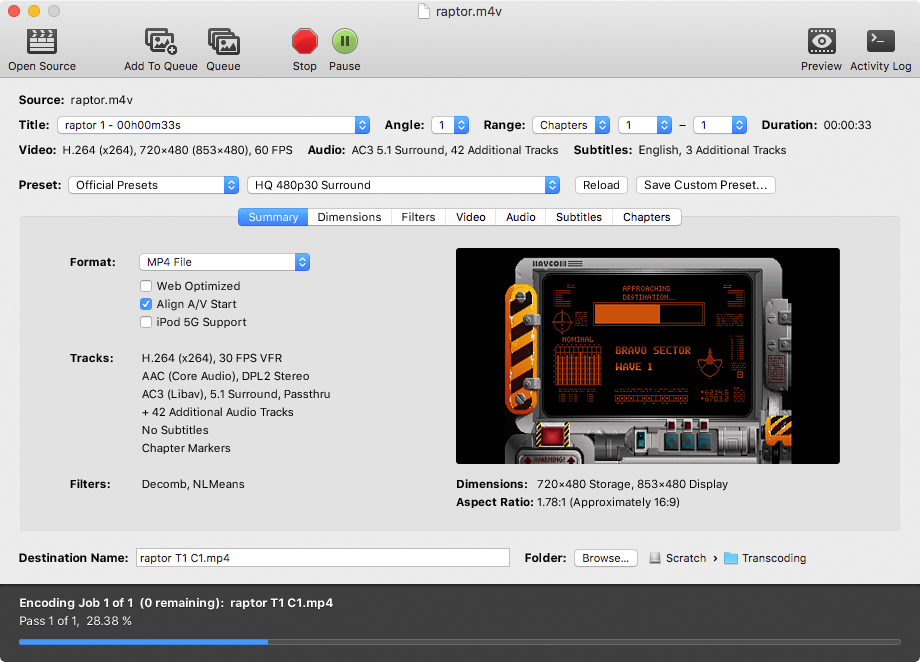Click the Transcoding folder icon
Viewport: 920px width, 662px height.
(x=730, y=558)
